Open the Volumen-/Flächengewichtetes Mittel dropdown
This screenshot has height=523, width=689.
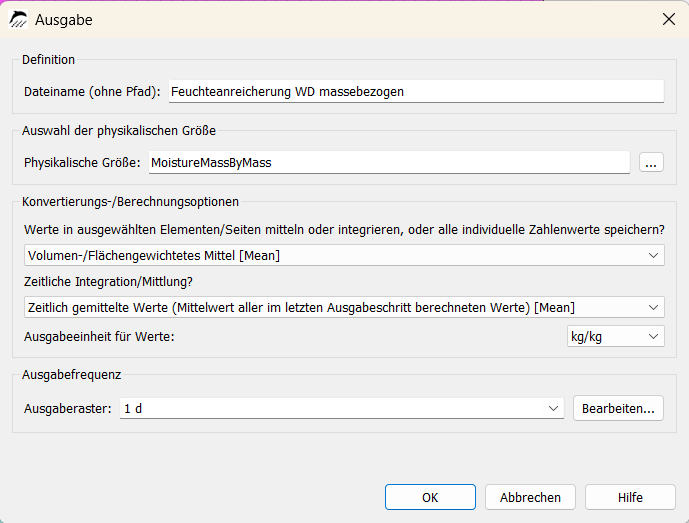pyautogui.click(x=344, y=255)
